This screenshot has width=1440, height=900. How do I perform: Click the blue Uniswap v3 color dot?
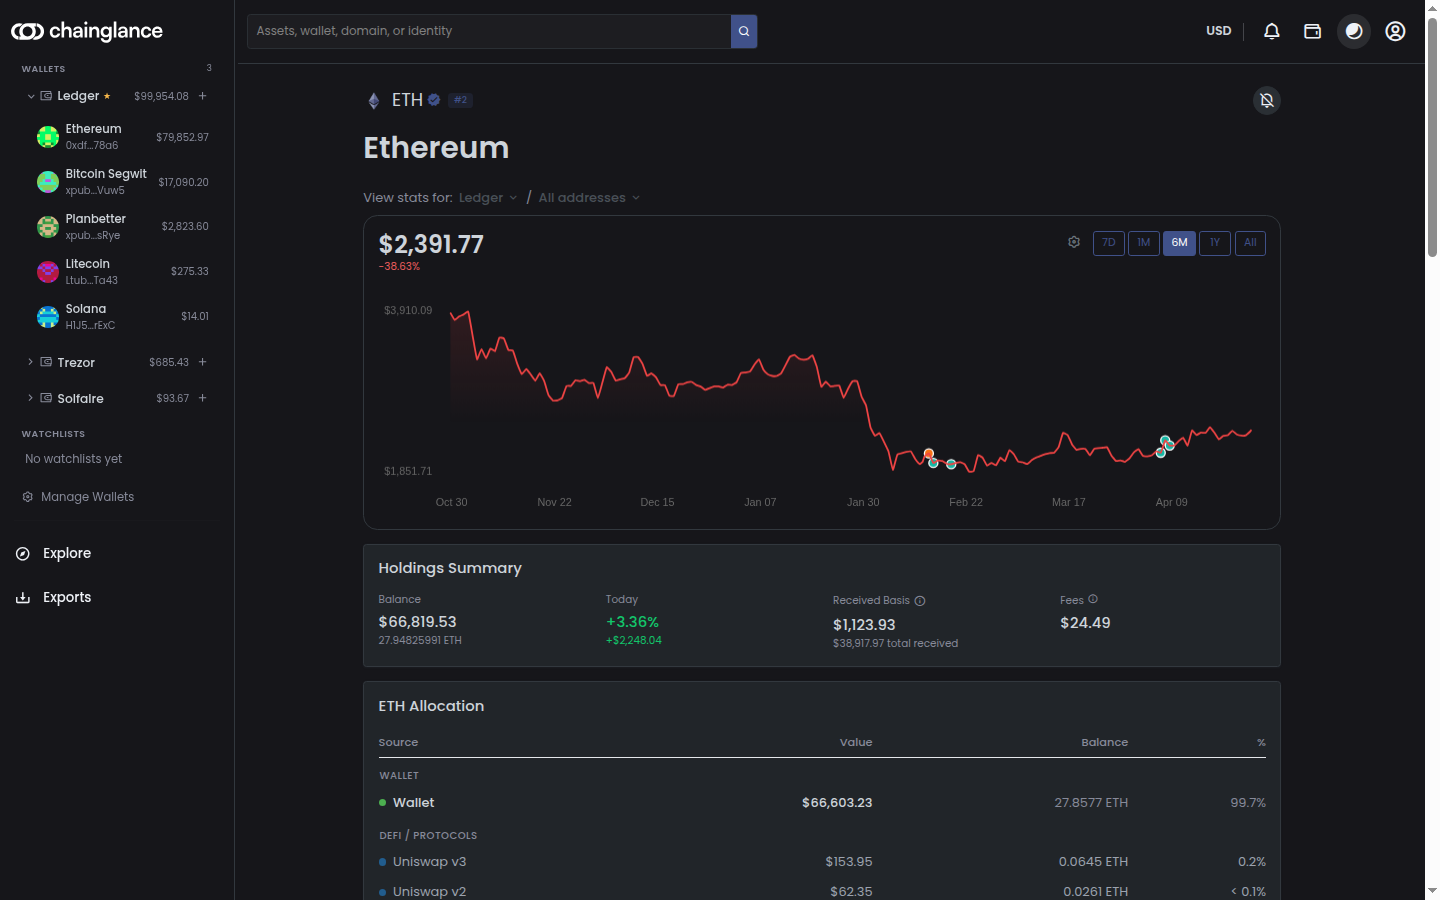383,862
